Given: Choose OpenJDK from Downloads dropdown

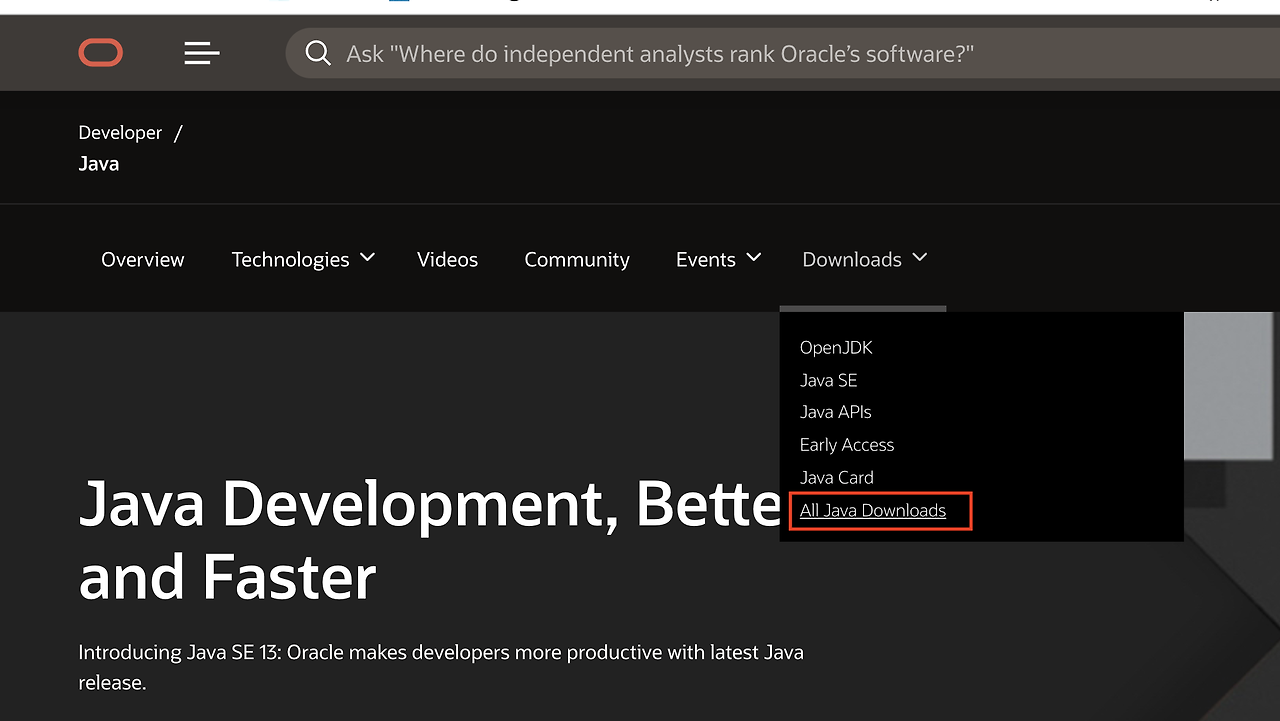Looking at the screenshot, I should tap(836, 348).
